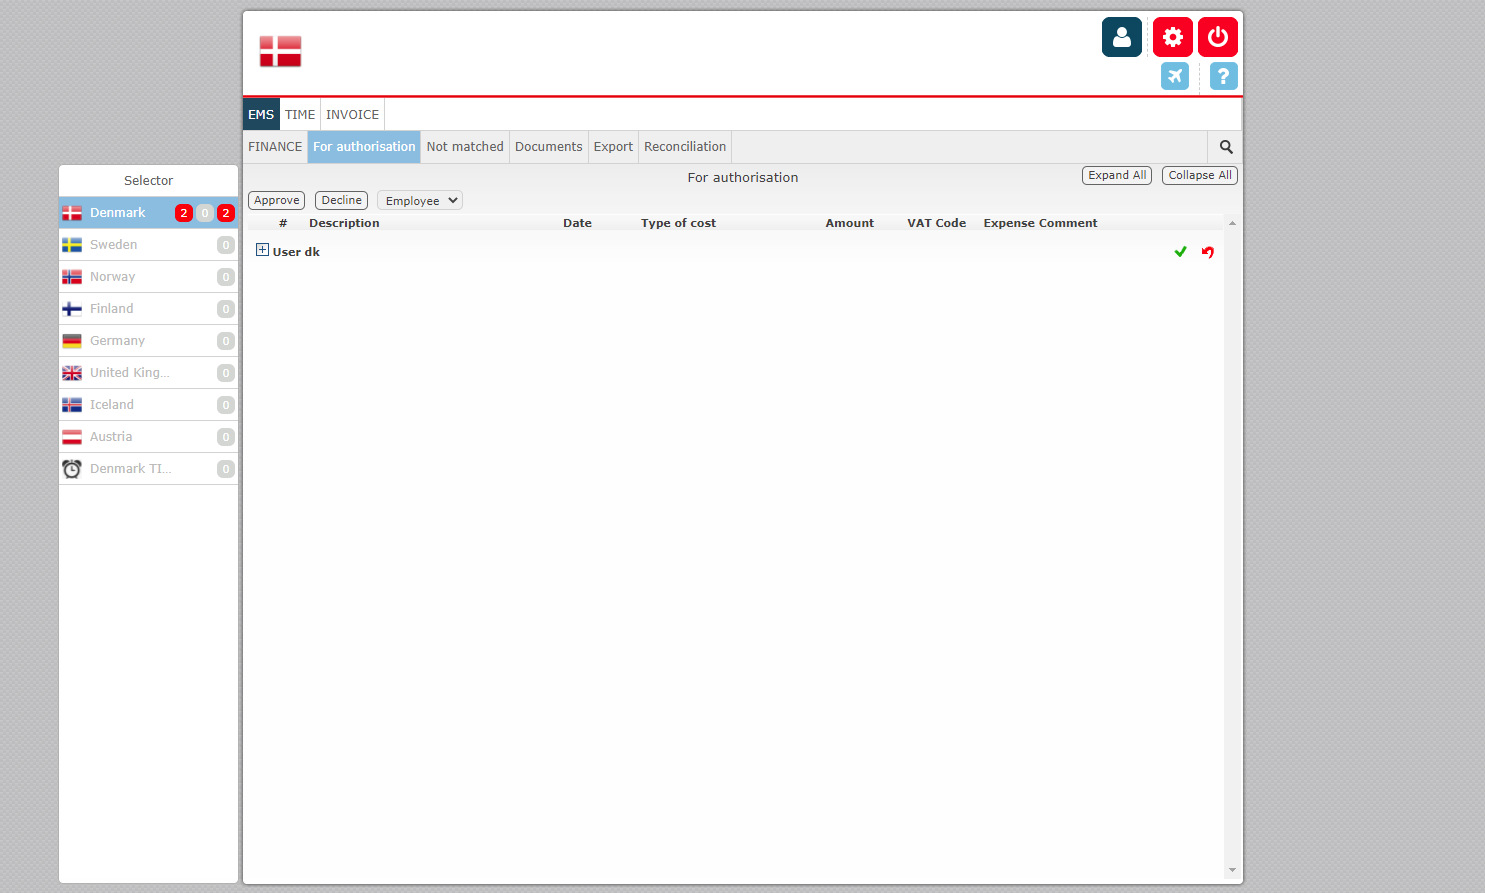Click the alarm clock icon for Denmark TI

pos(72,469)
